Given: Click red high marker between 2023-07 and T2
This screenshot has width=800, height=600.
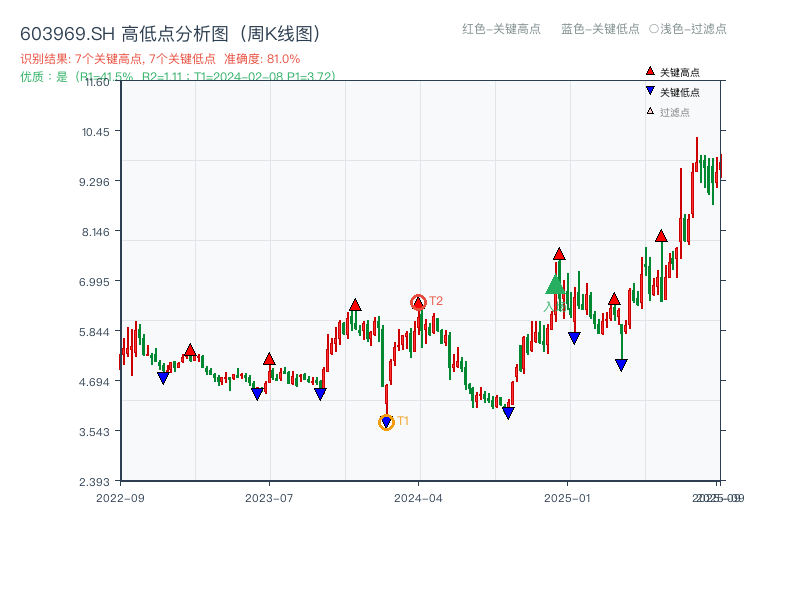Looking at the screenshot, I should [356, 306].
